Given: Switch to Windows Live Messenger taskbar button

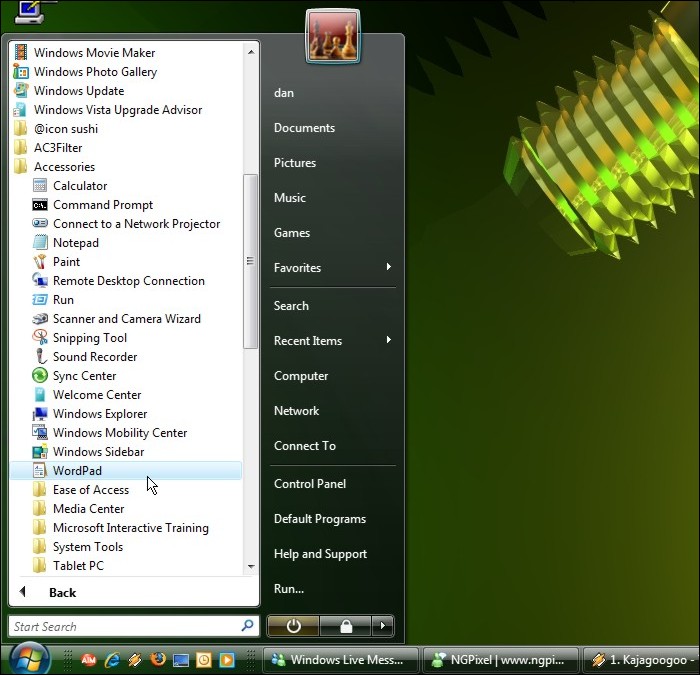Looking at the screenshot, I should [340, 660].
